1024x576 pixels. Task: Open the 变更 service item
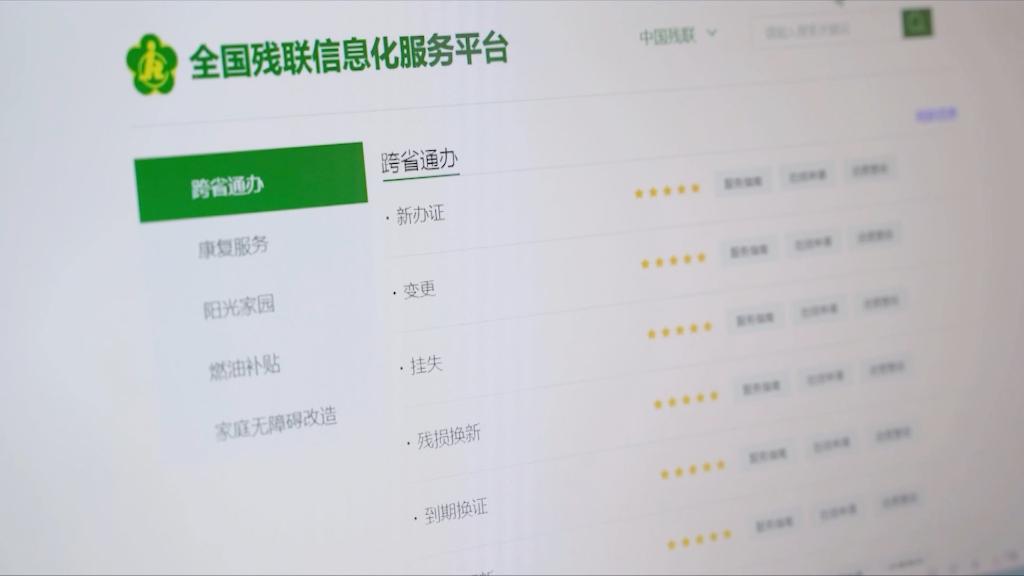419,290
